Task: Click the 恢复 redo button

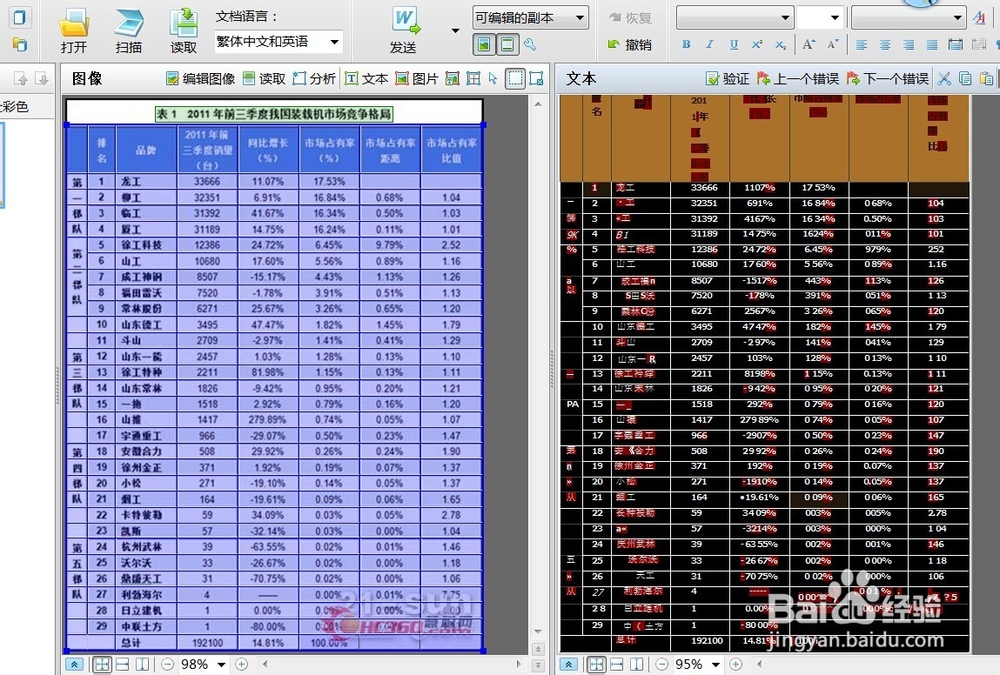Action: tap(630, 18)
